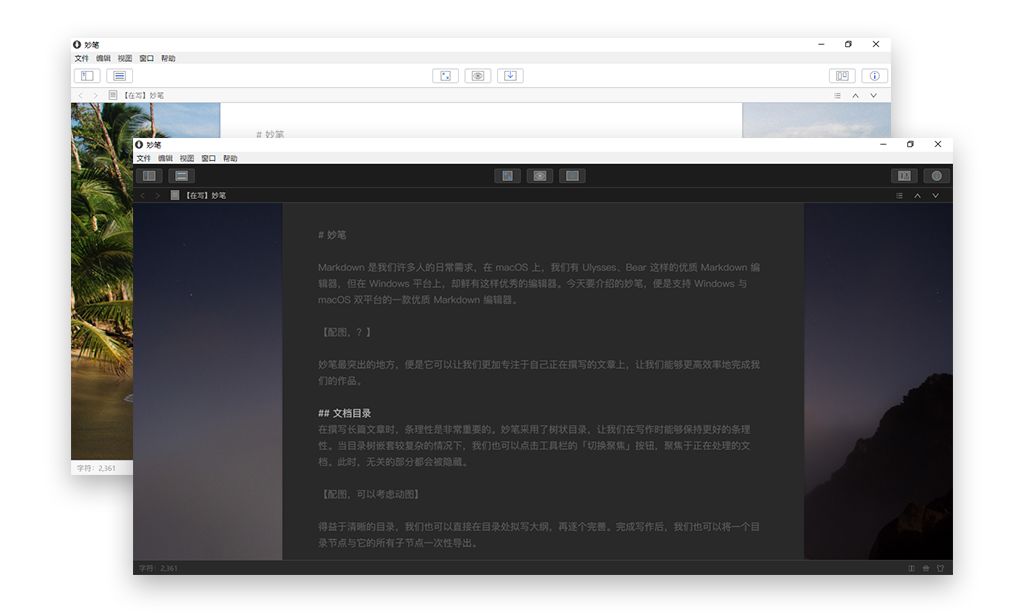Open 编辑 menu in front window
1023x613 pixels.
tap(165, 158)
